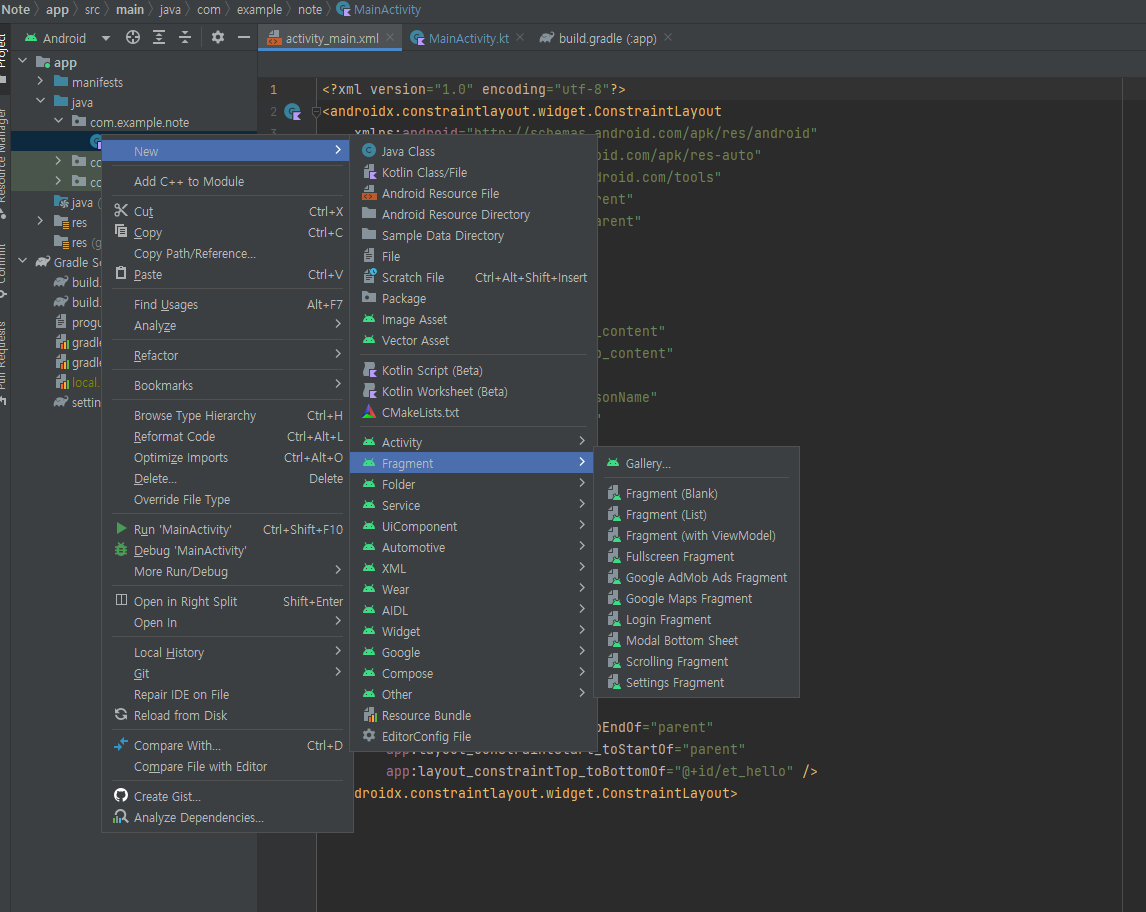Click the gutter class icon on line 2
This screenshot has height=912, width=1146.
(x=292, y=111)
